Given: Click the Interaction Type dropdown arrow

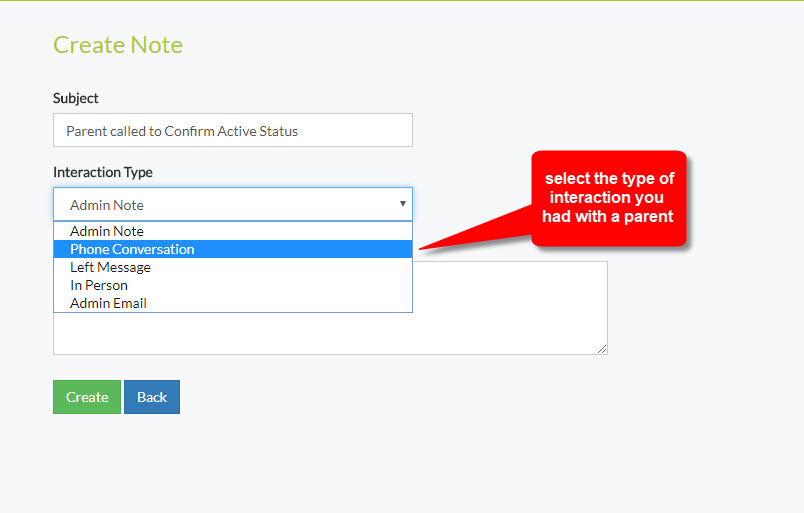Looking at the screenshot, I should pyautogui.click(x=402, y=204).
